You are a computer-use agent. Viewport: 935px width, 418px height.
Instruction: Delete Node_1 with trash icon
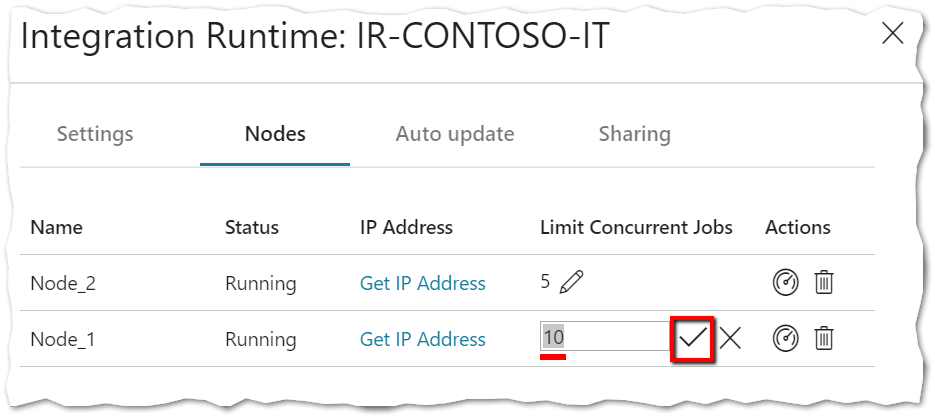[823, 339]
